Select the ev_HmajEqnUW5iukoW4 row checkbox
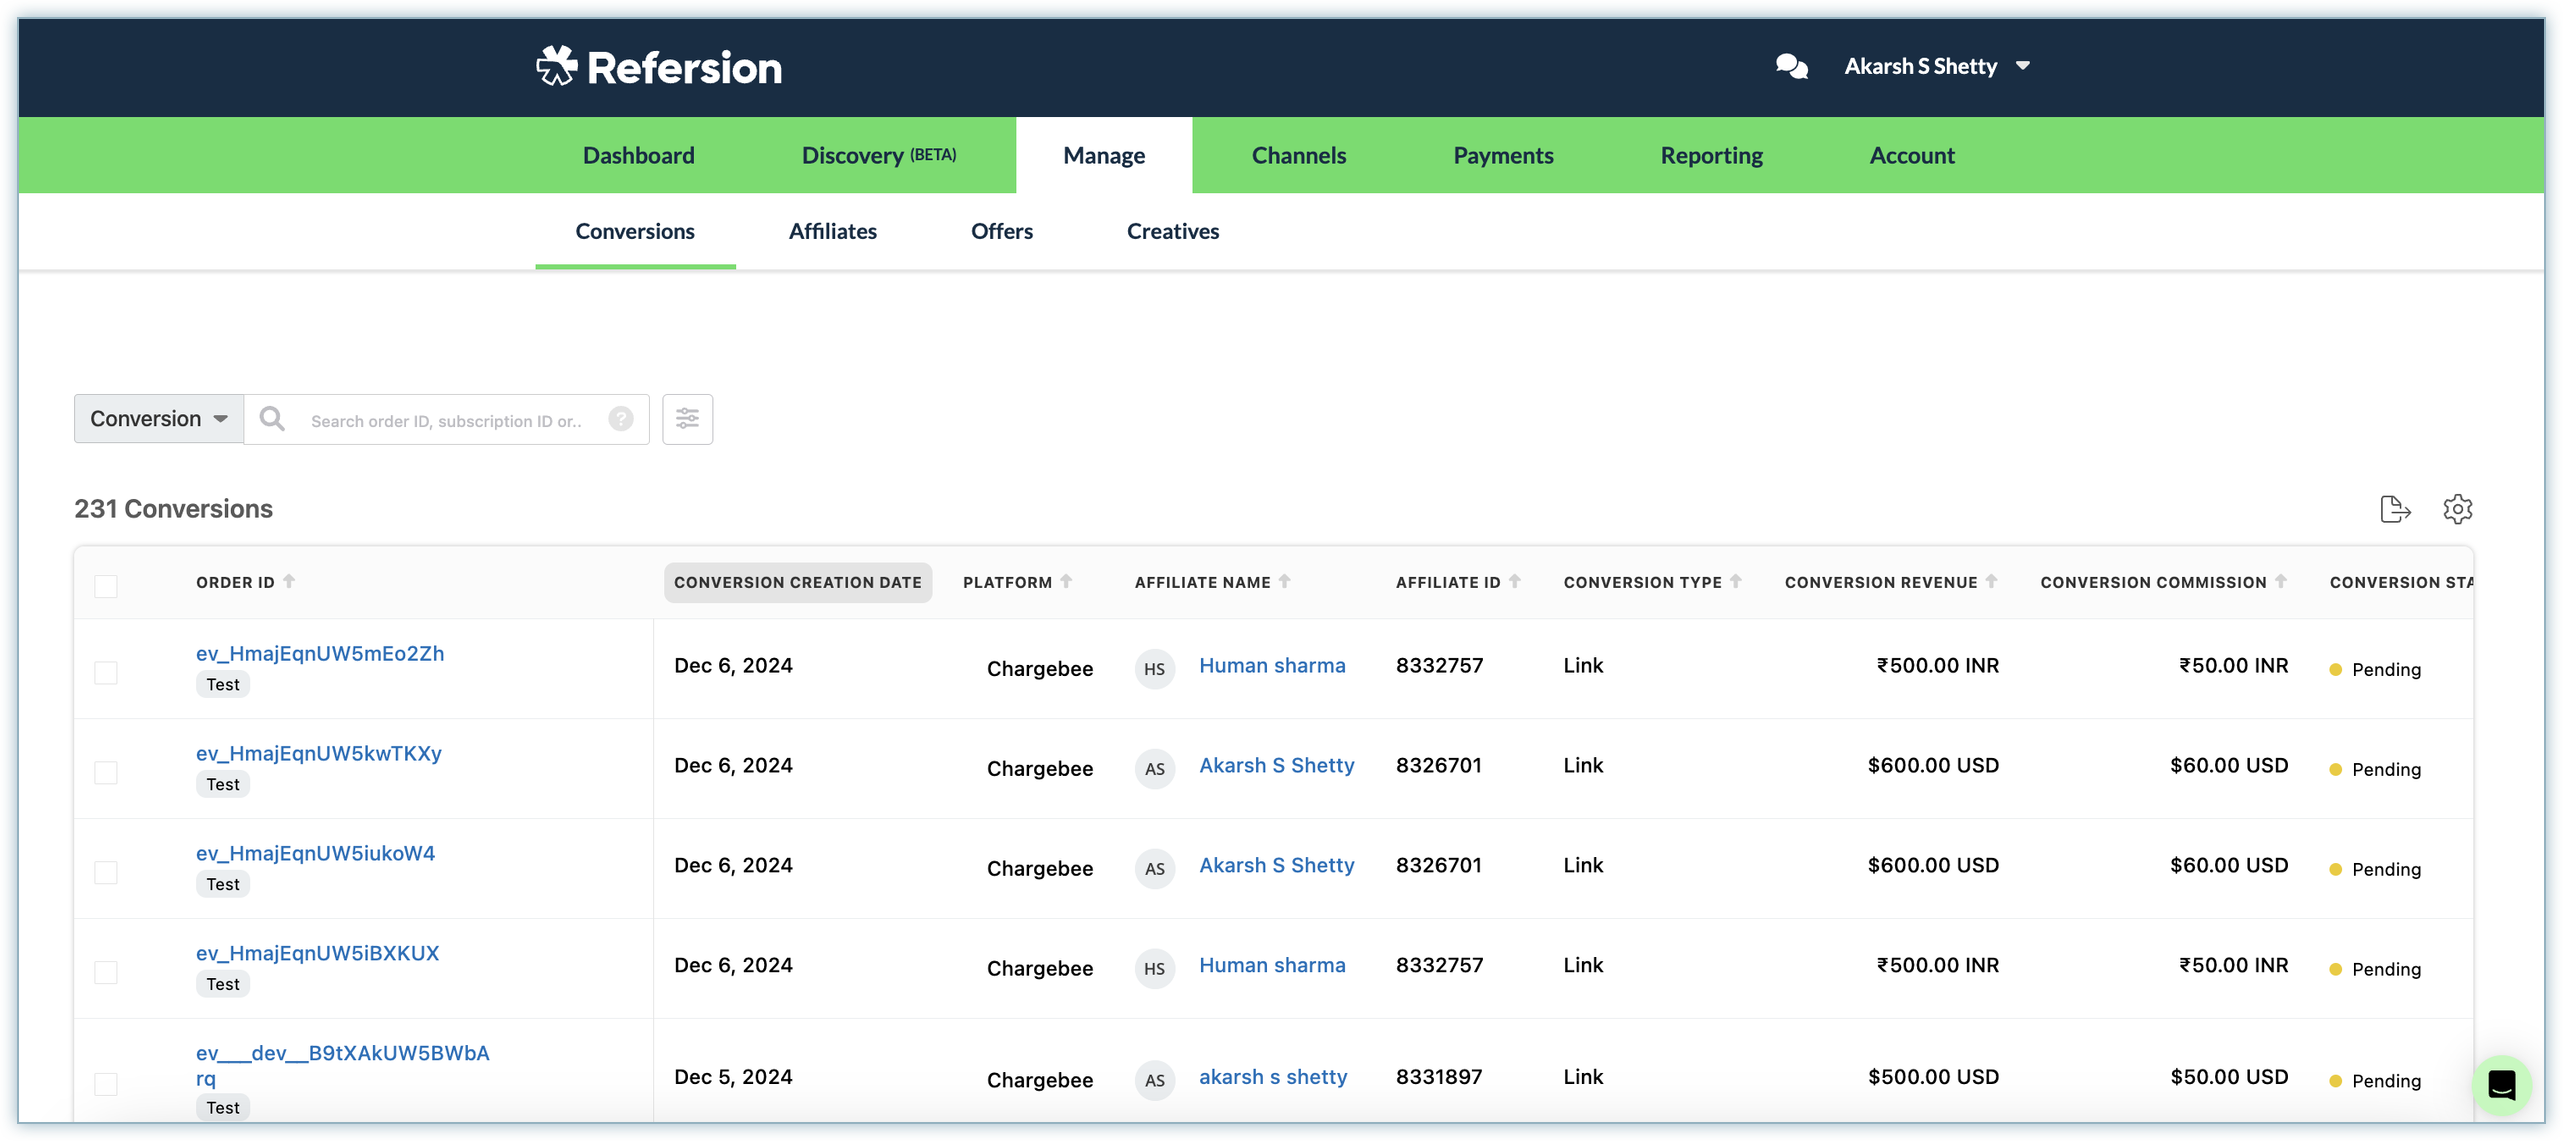This screenshot has height=1141, width=2563. click(106, 872)
